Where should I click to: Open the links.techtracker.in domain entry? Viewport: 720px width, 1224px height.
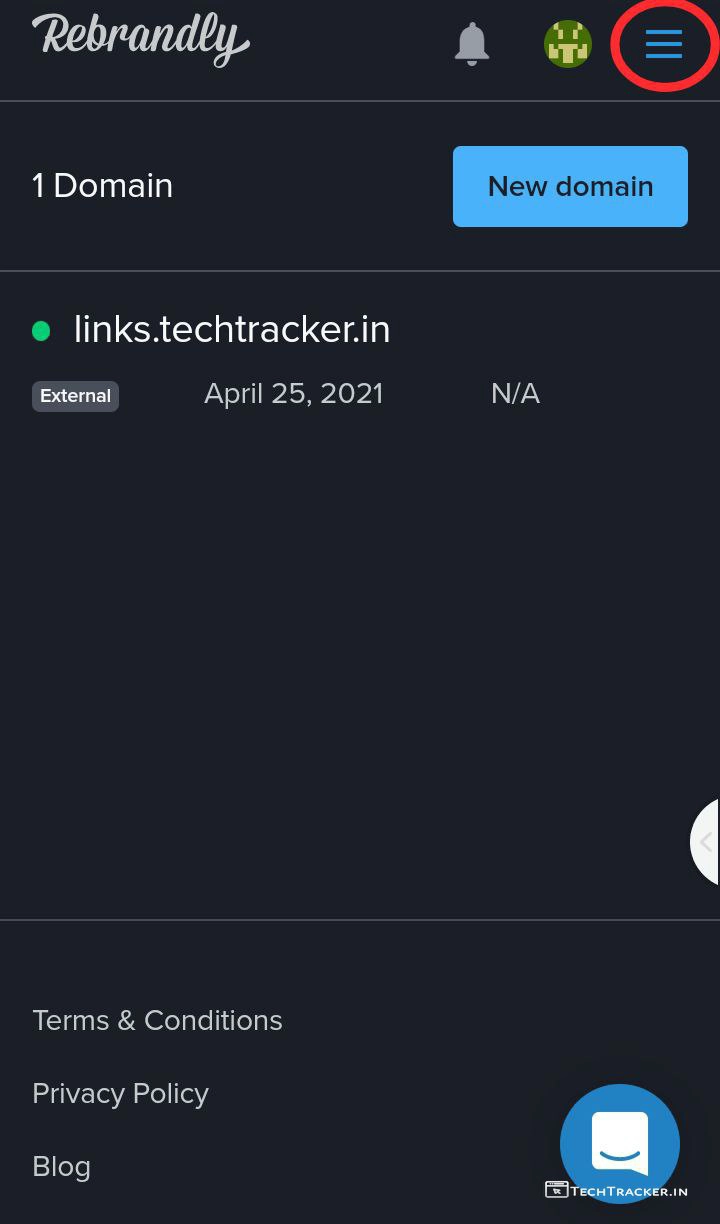pos(232,330)
